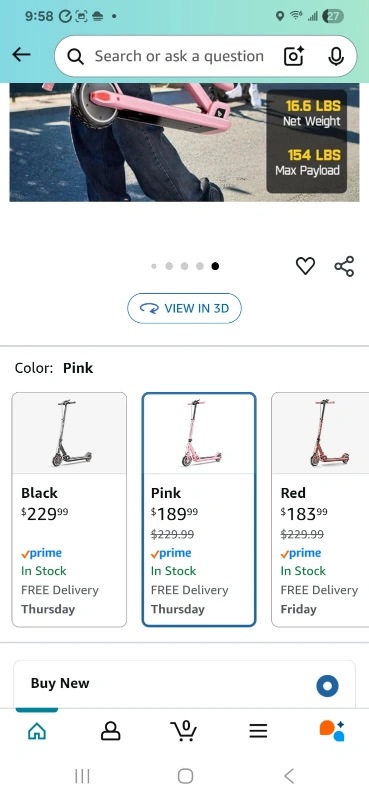
Task: Select the Buy New radio button
Action: click(327, 686)
